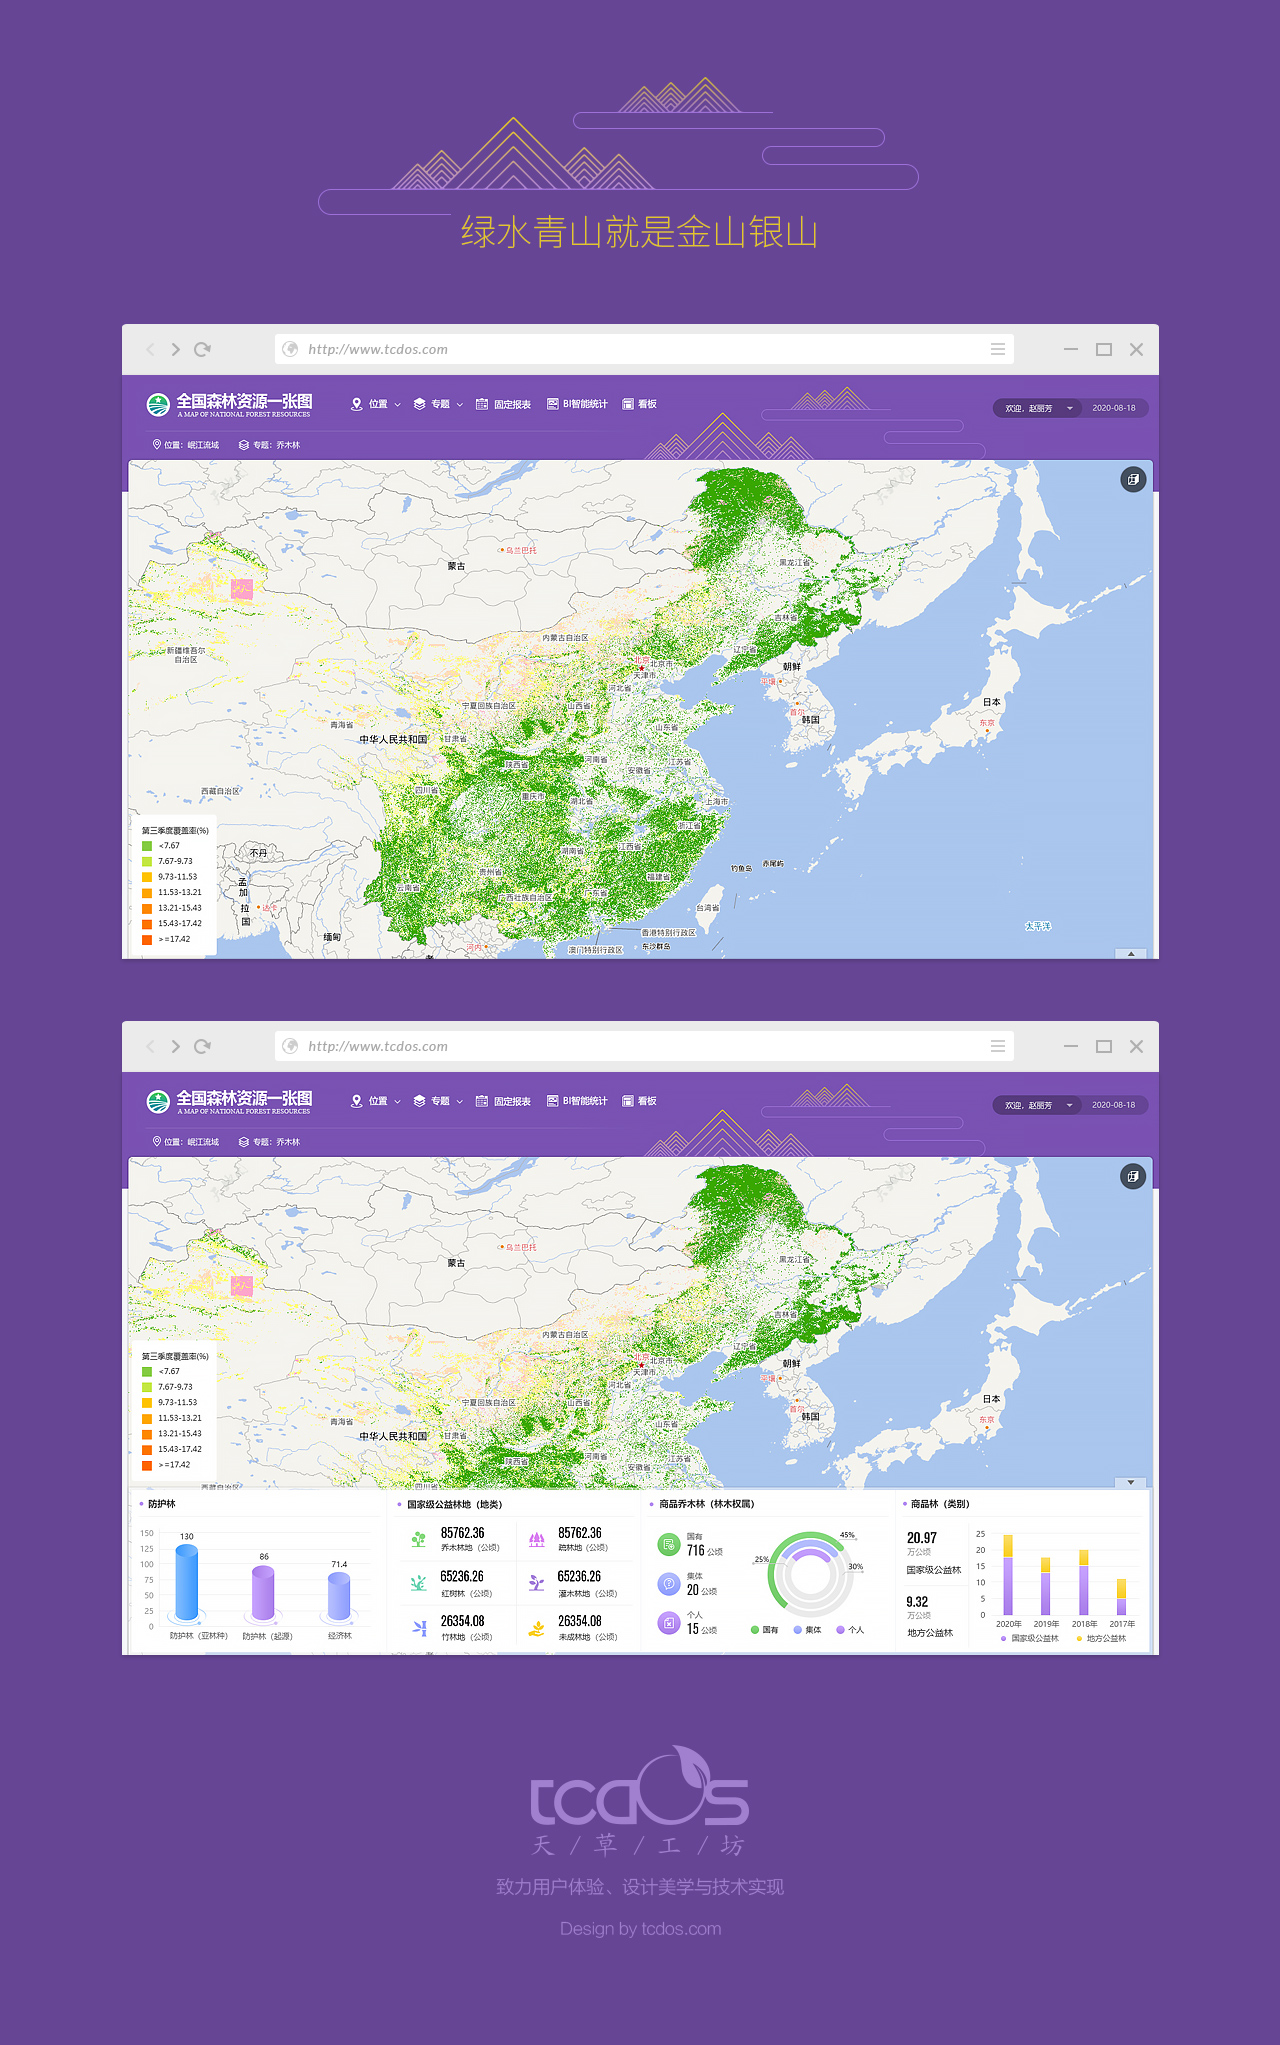
Task: Click the back arrow in top browser window
Action: pos(151,349)
